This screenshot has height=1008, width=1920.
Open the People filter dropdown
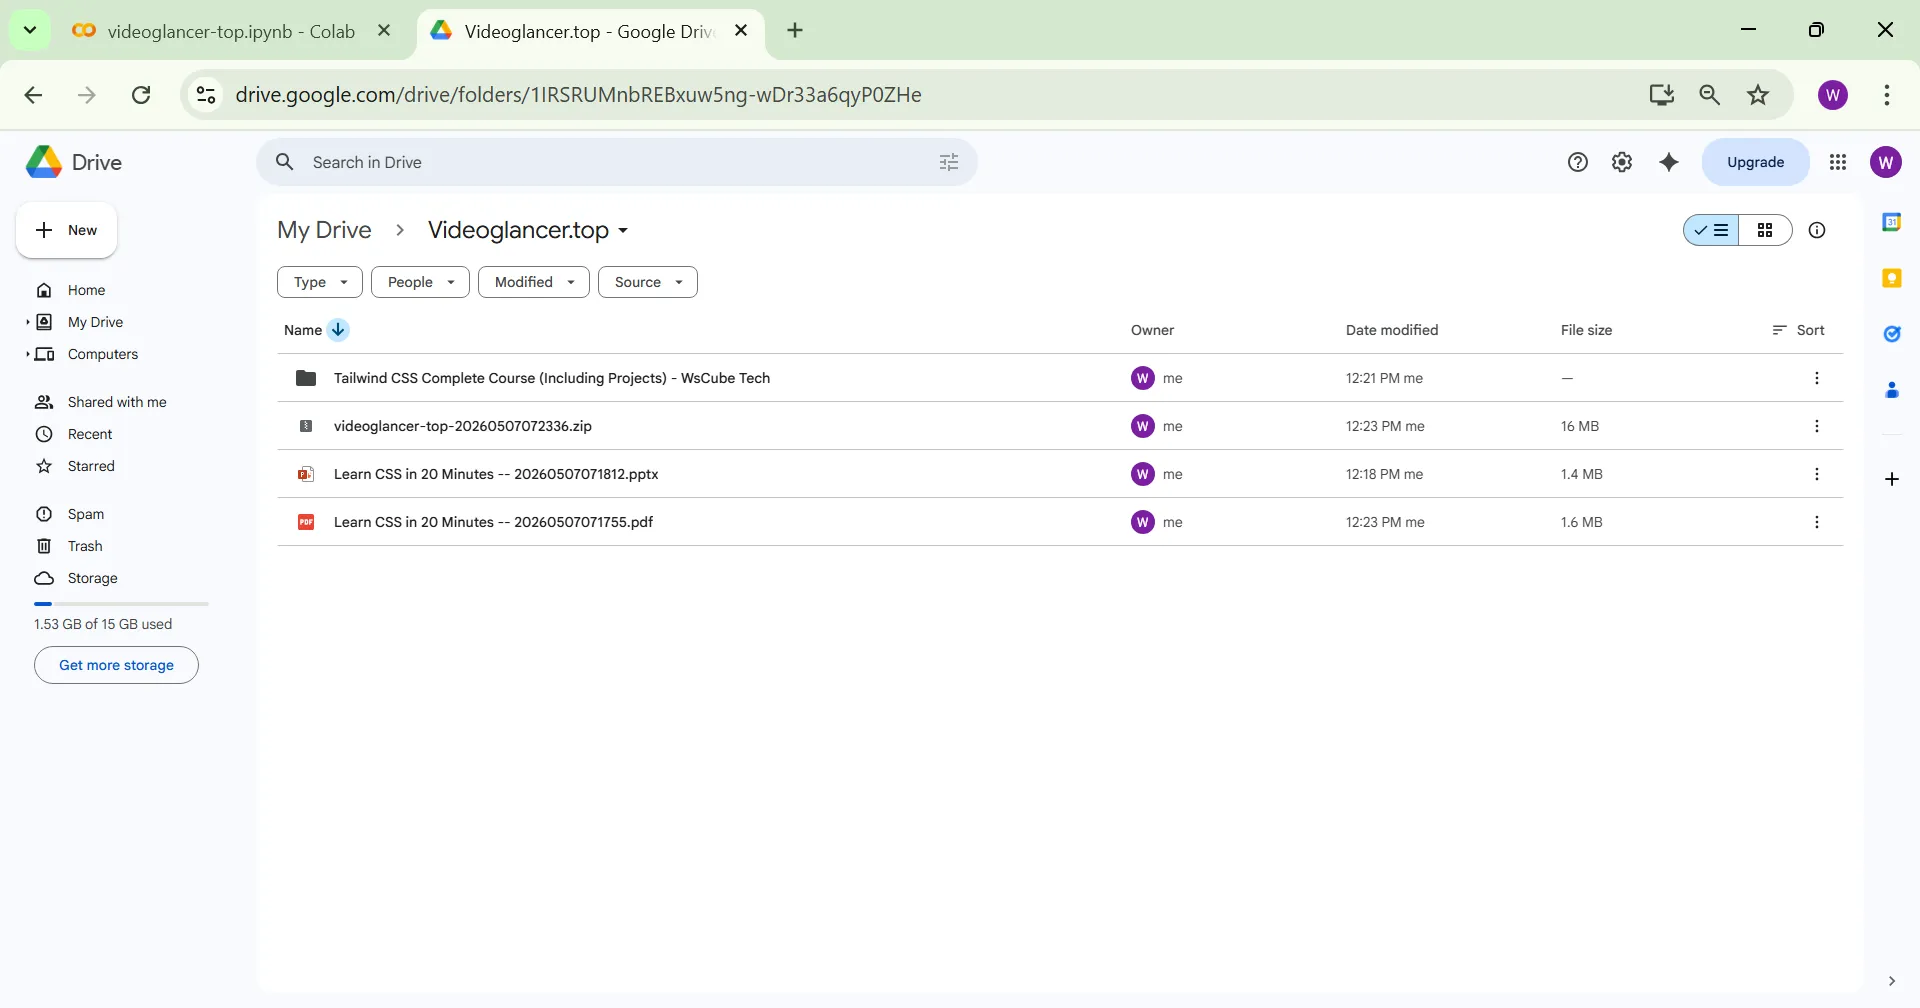[x=420, y=282]
